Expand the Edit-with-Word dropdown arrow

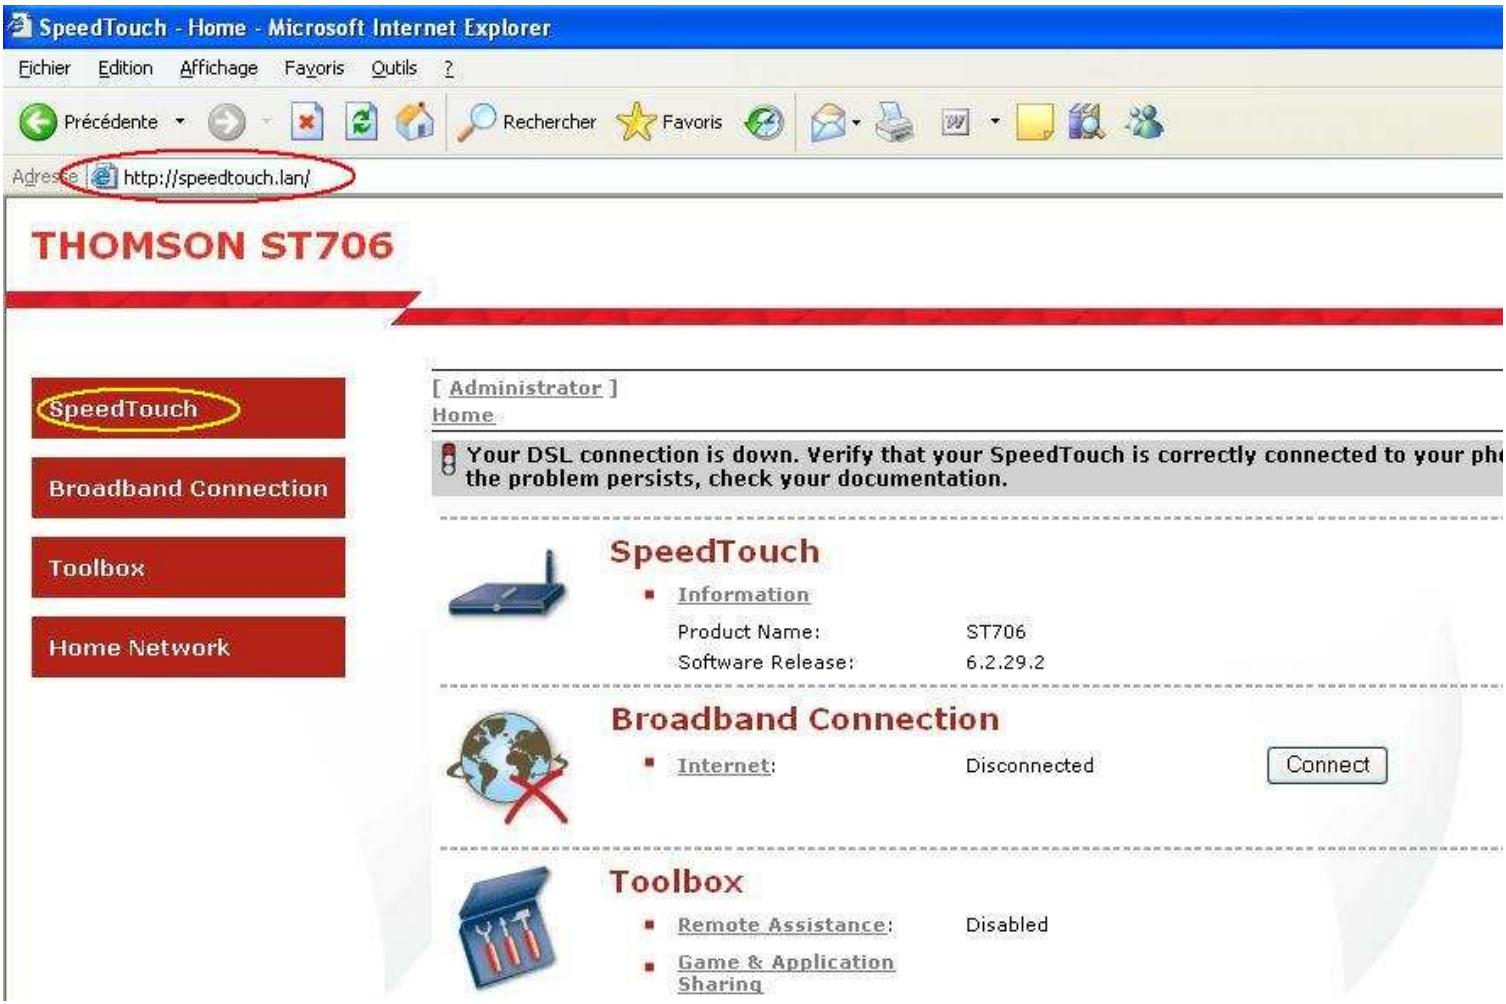[x=995, y=122]
